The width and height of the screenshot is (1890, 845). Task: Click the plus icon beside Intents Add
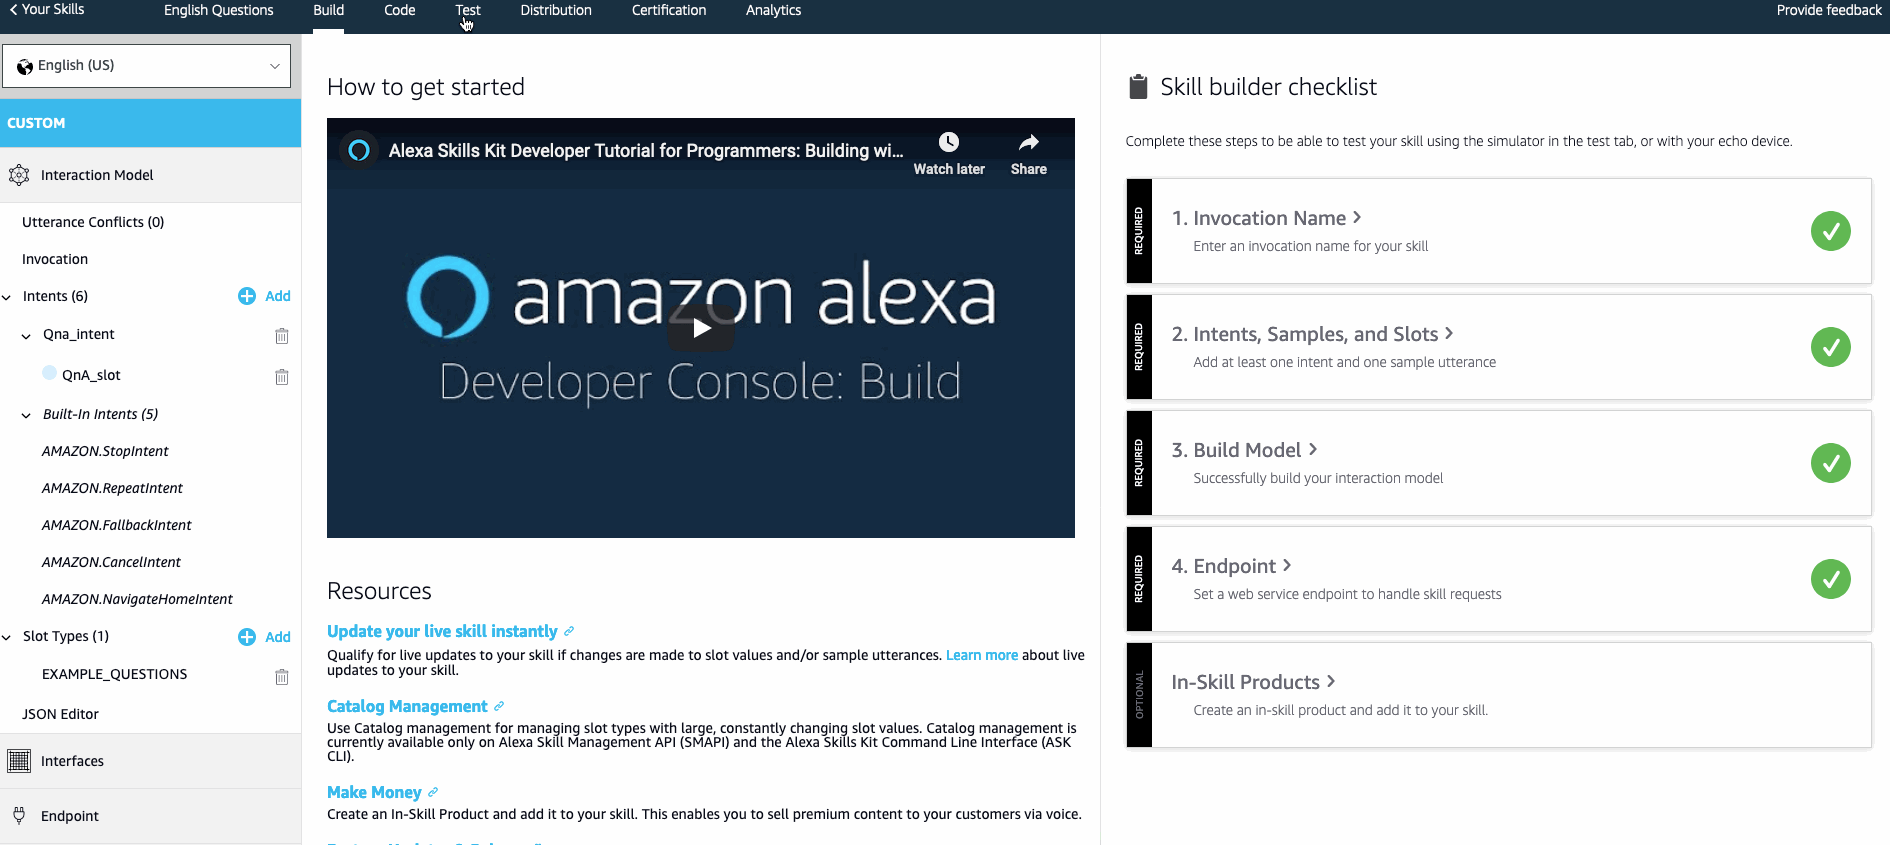tap(247, 296)
